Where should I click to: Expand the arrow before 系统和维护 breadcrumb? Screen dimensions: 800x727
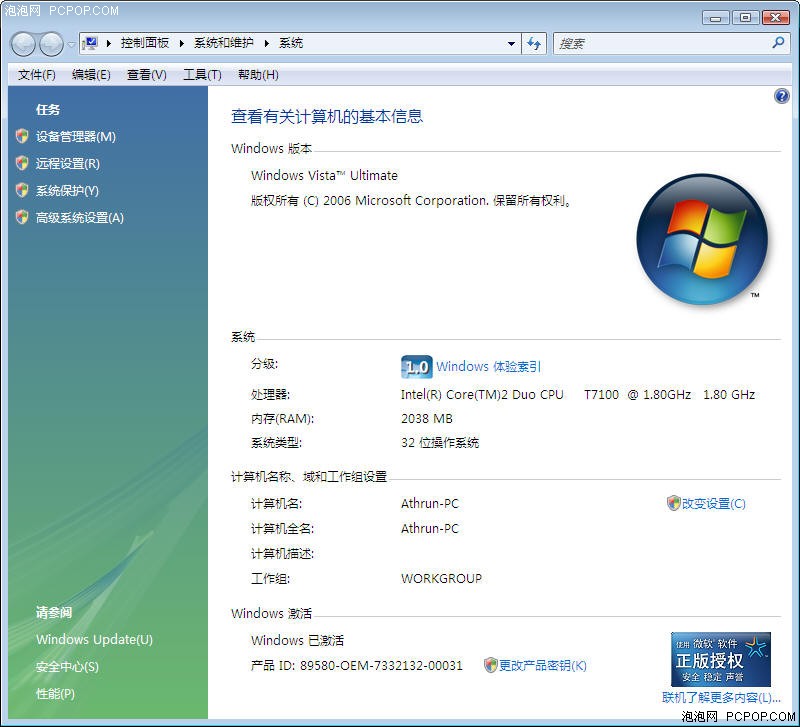(182, 43)
